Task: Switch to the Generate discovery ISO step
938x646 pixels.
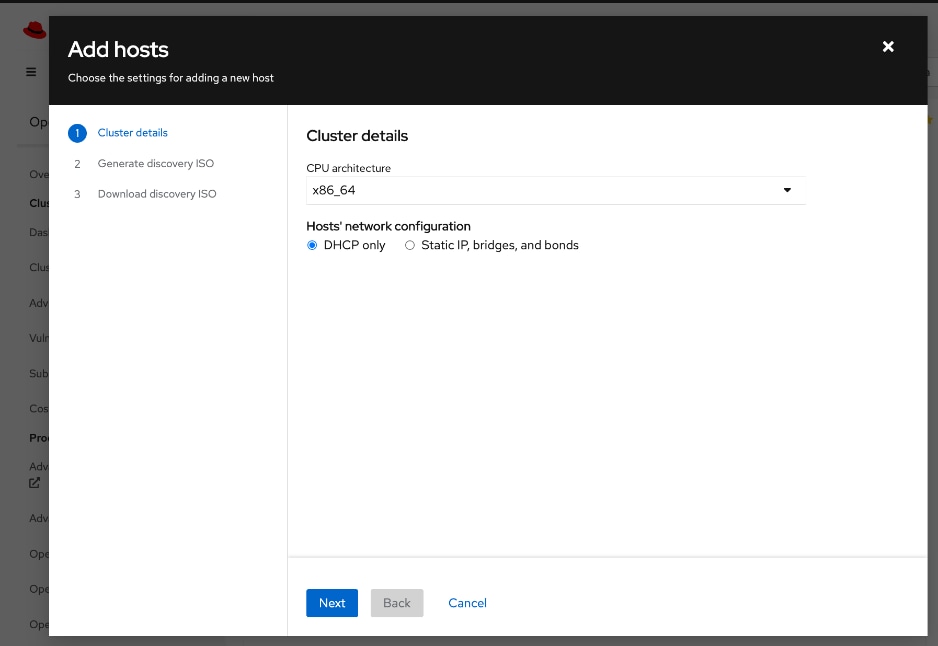Action: 154,163
